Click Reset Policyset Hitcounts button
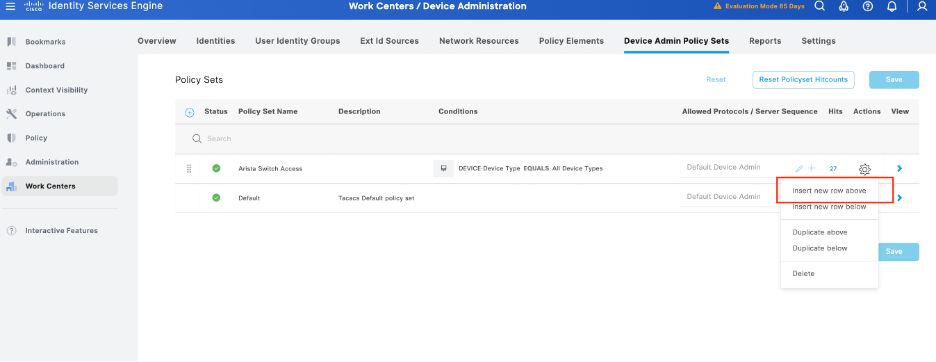 click(803, 79)
